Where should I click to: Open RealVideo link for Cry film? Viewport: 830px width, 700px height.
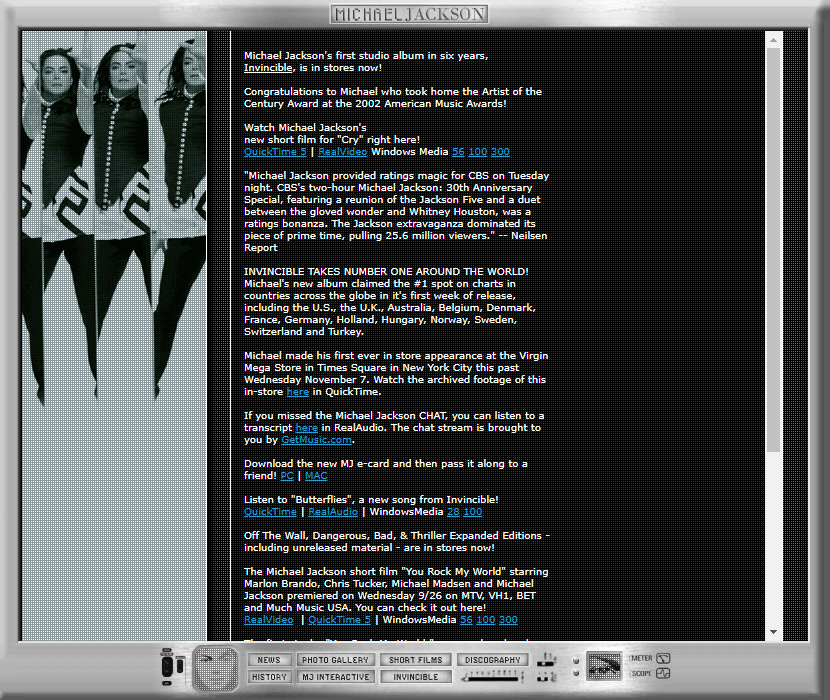coord(342,152)
